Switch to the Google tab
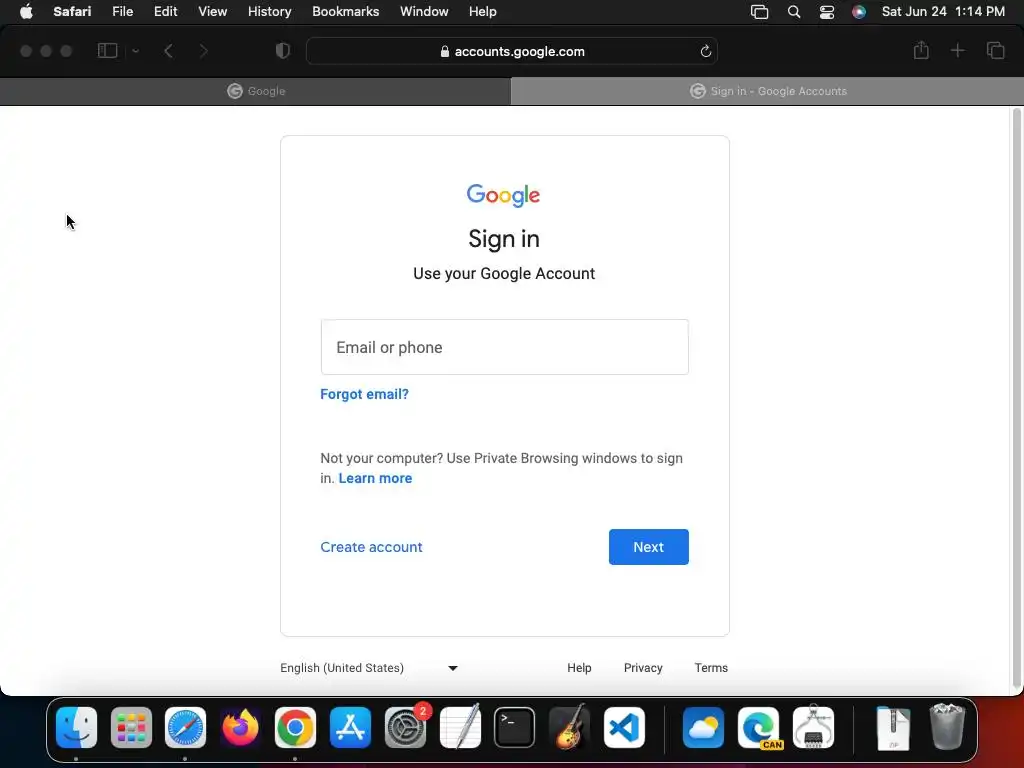Screen dimensions: 1024x768 [x=255, y=91]
